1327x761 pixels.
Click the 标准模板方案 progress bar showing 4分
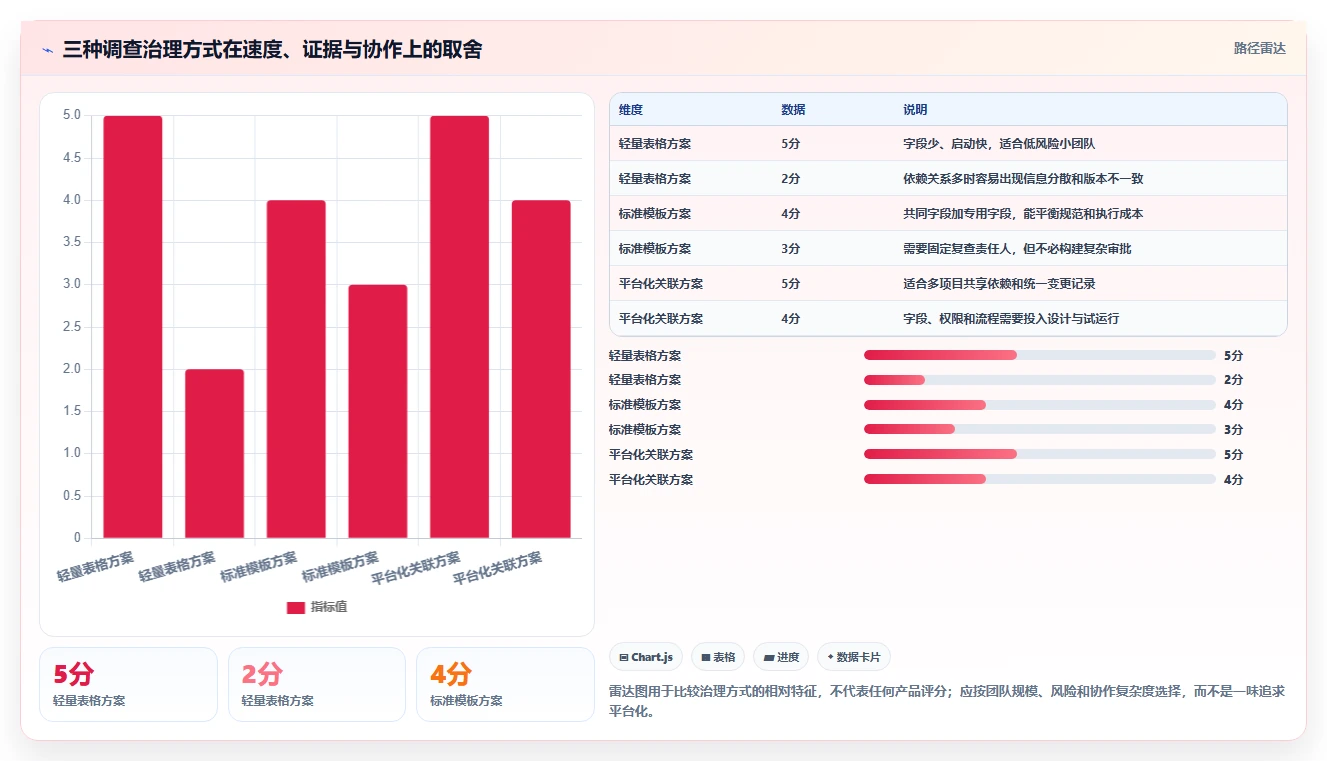pos(1040,405)
